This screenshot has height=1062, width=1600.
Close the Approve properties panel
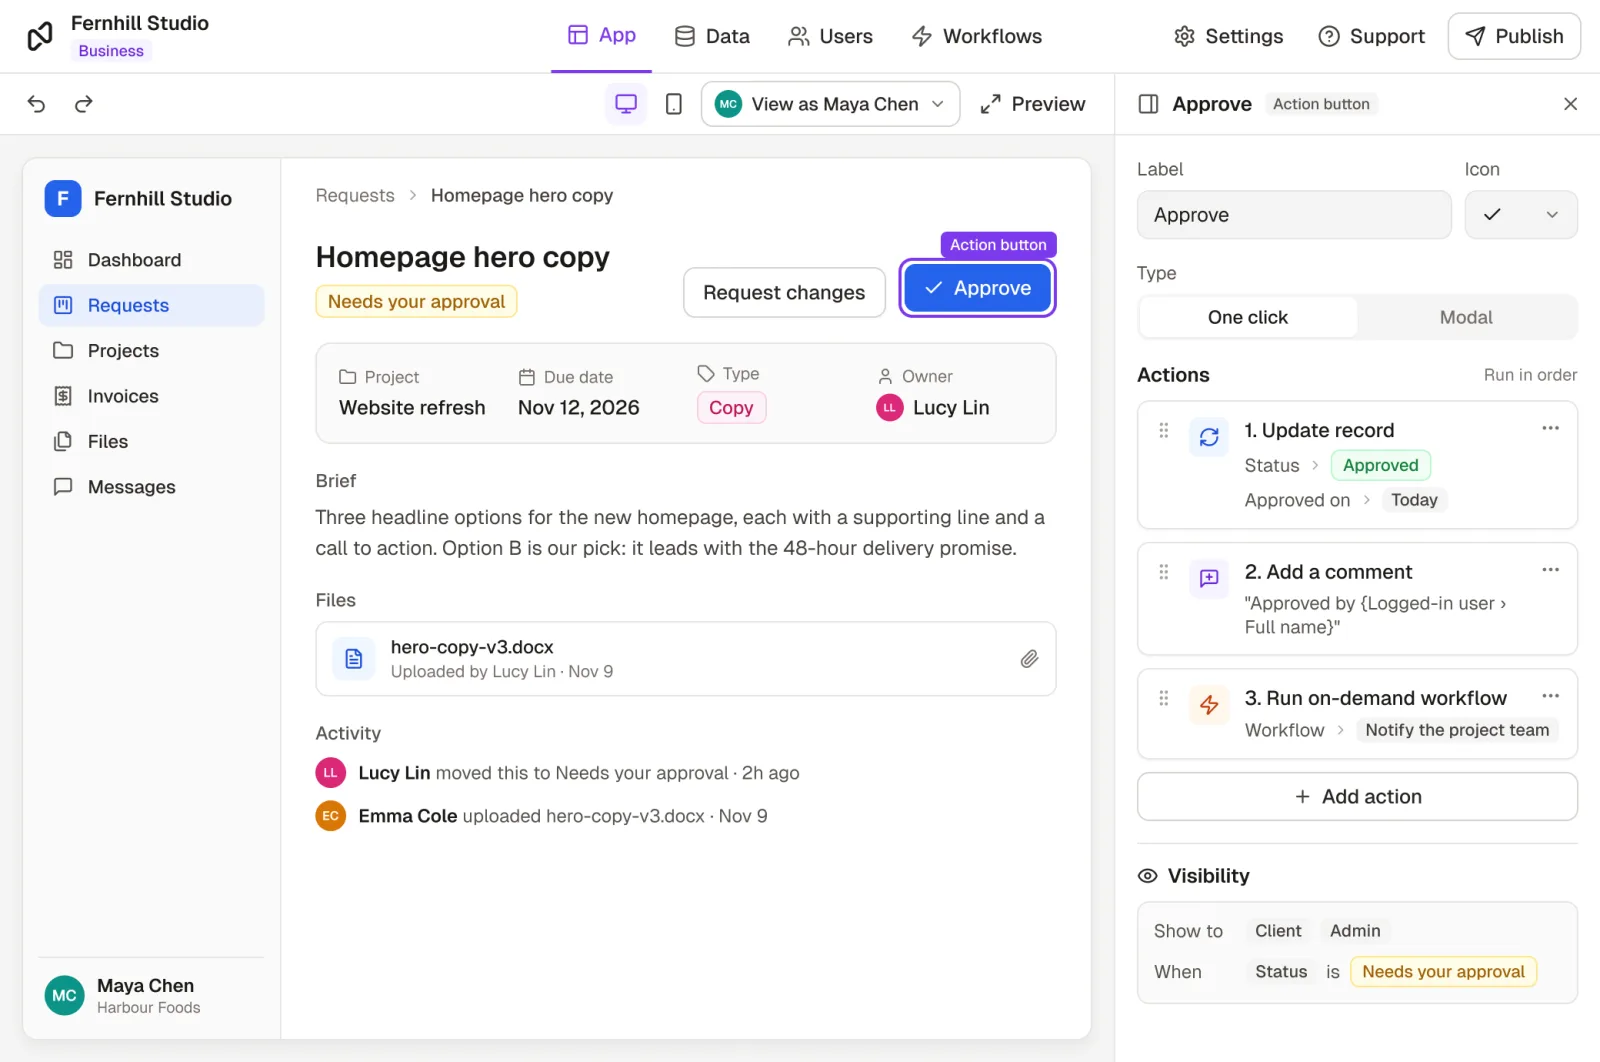click(1571, 104)
